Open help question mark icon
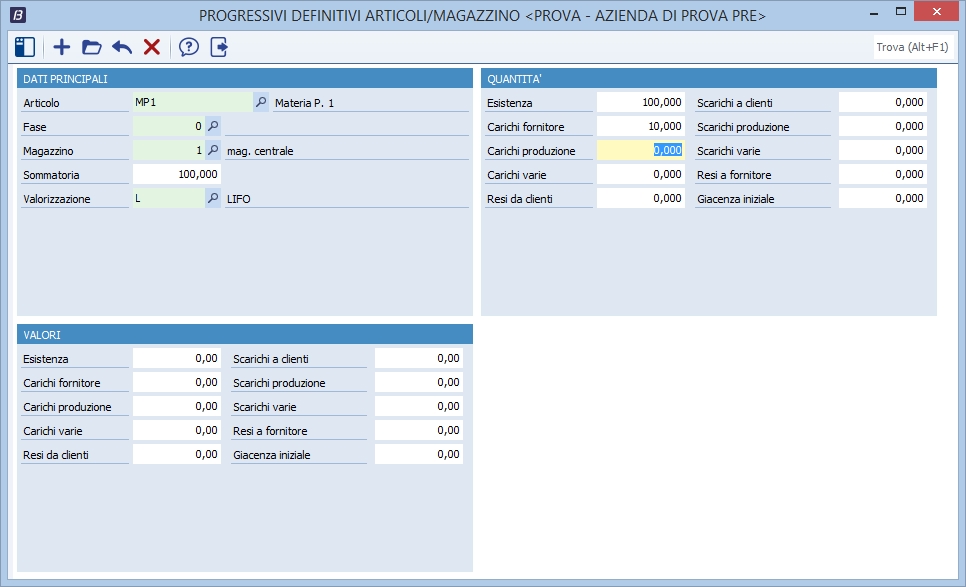 [189, 47]
